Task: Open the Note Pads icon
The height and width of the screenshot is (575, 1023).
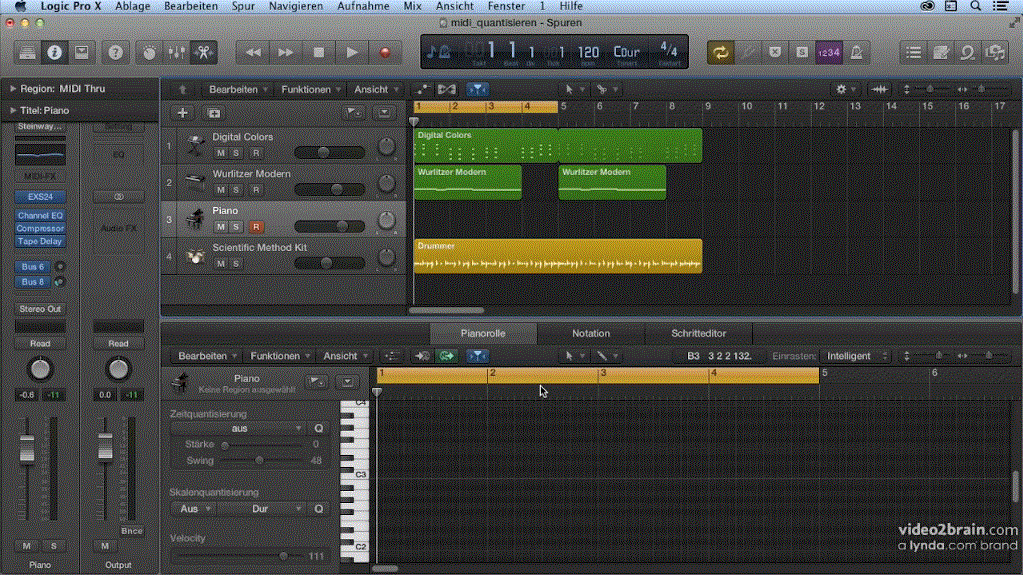Action: pyautogui.click(x=941, y=52)
